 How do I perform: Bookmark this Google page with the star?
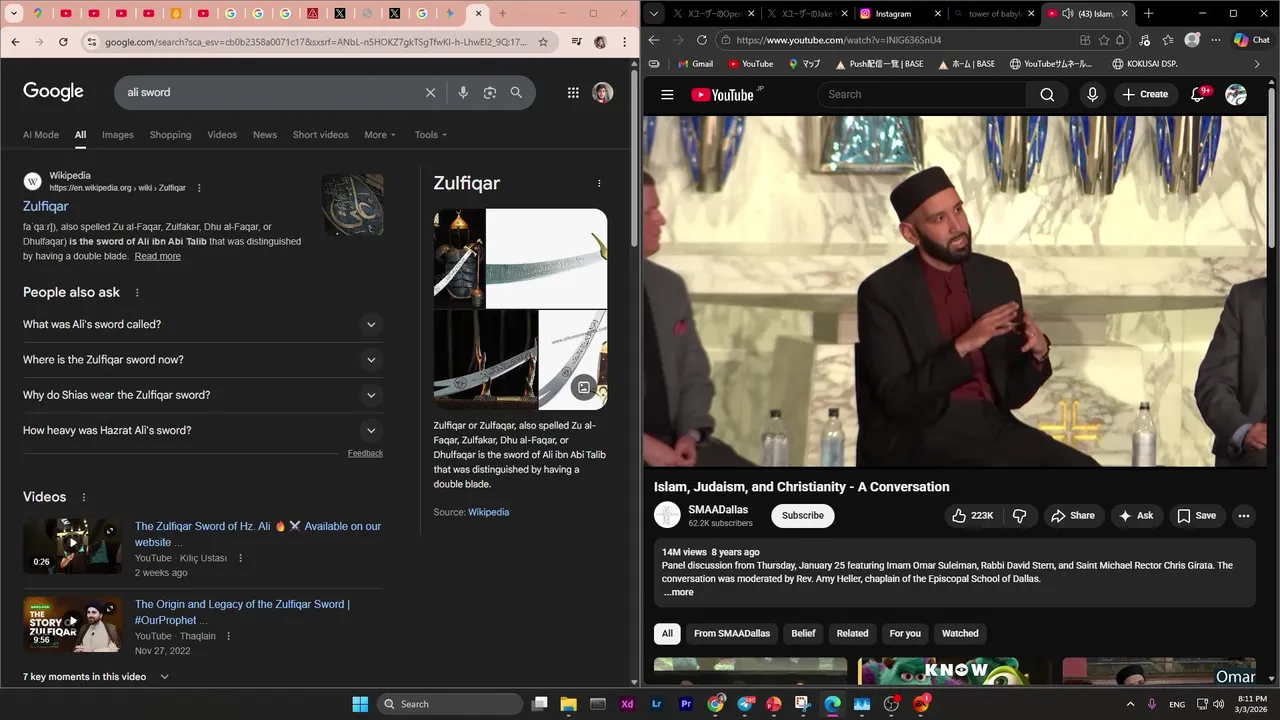point(543,42)
